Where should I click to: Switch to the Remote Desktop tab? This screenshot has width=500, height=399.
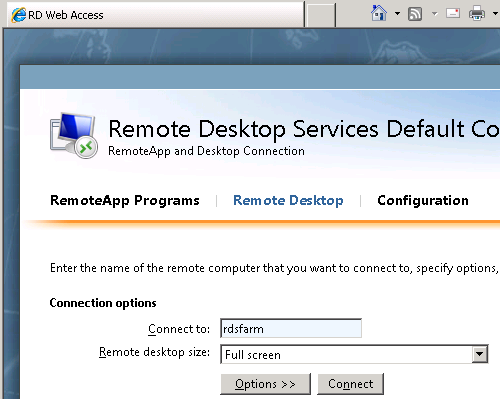(x=288, y=200)
